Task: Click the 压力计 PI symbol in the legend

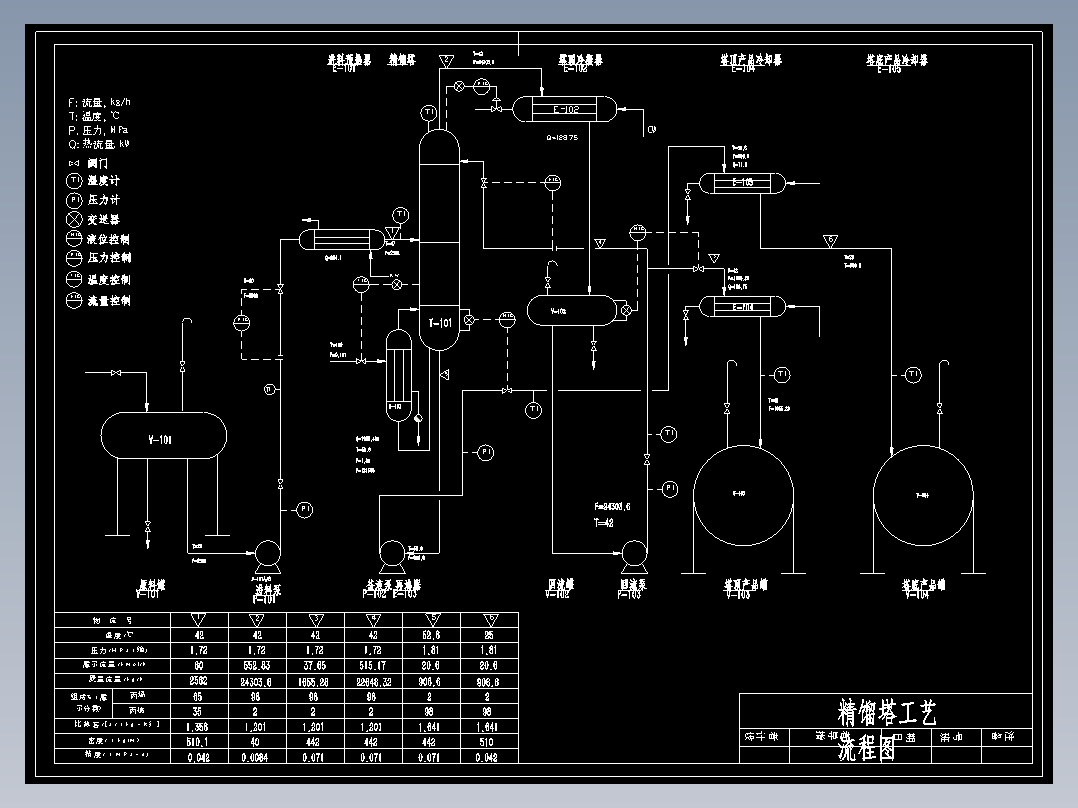Action: [74, 200]
